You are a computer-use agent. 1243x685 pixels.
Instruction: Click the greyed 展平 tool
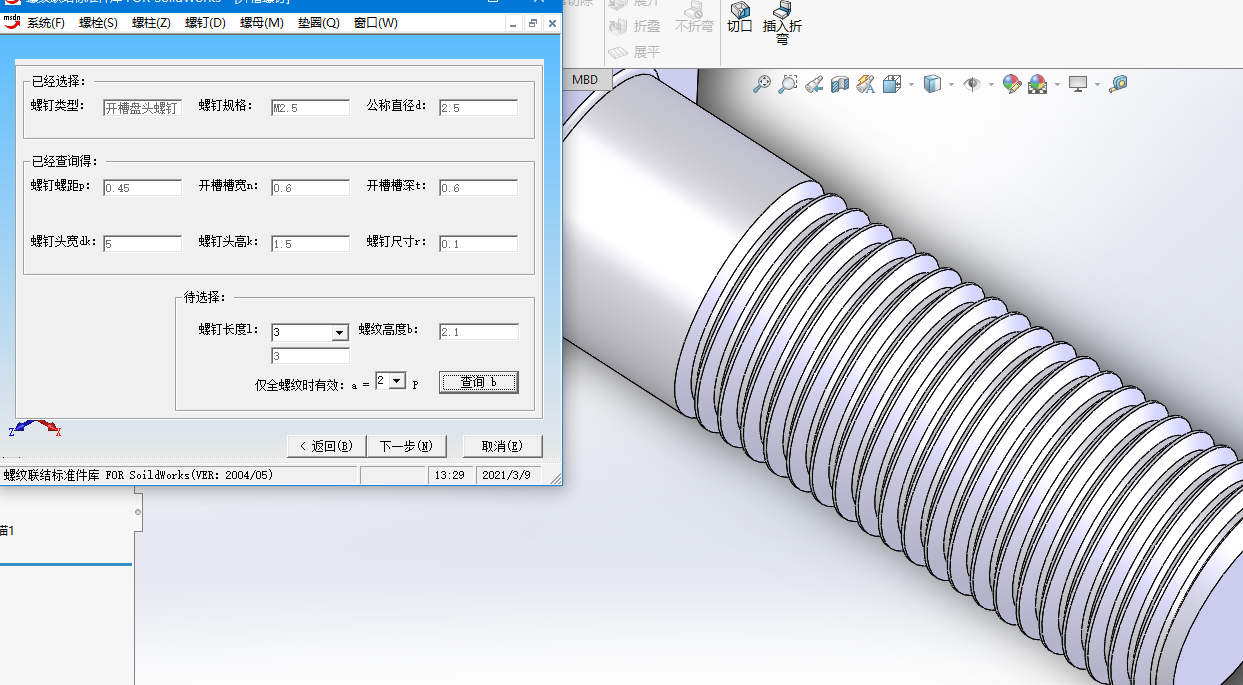coord(634,51)
